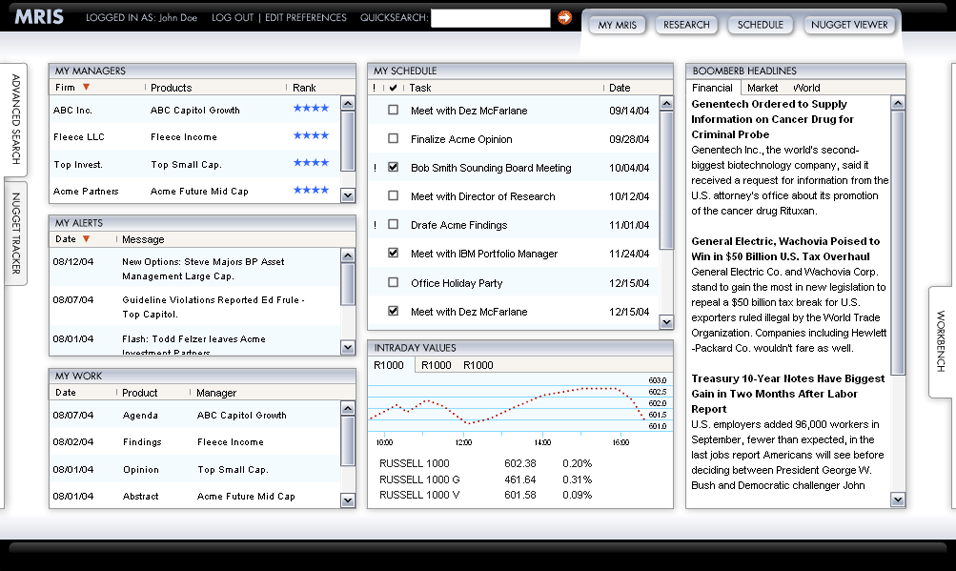Click the My Alerts Date sort arrow
The height and width of the screenshot is (571, 956).
pos(86,239)
